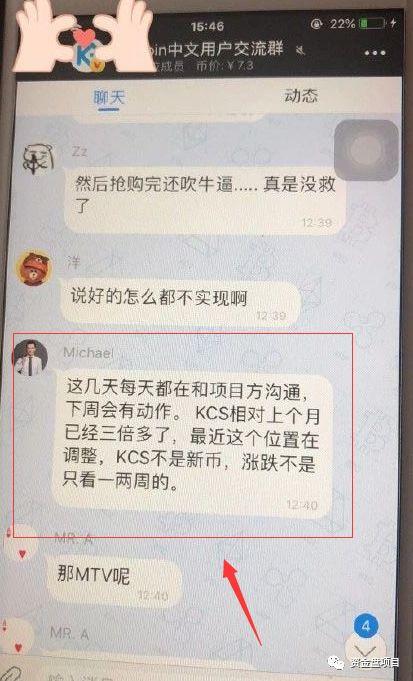Open 洋's bear avatar profile
The height and width of the screenshot is (681, 413).
click(34, 268)
